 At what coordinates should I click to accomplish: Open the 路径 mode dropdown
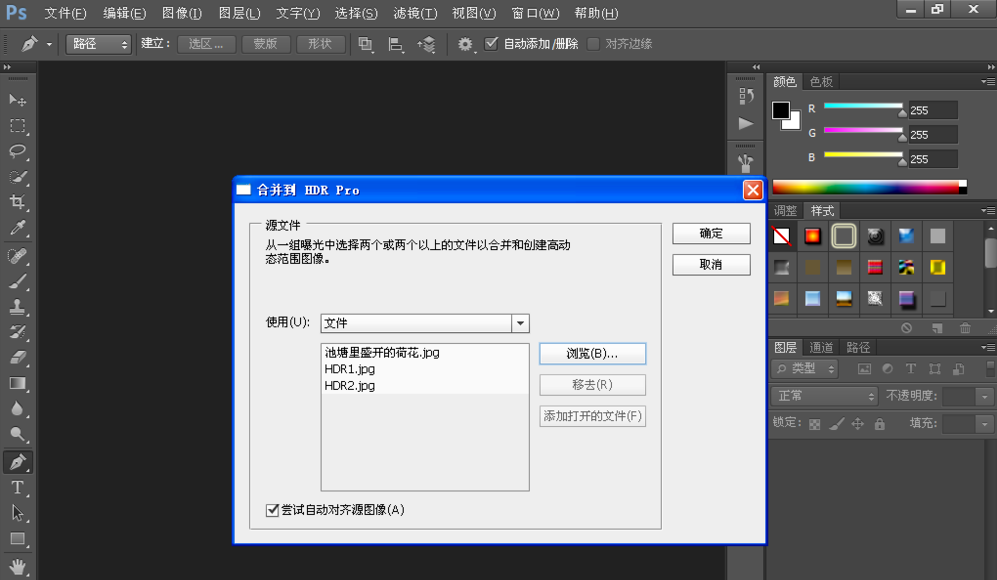coord(98,44)
